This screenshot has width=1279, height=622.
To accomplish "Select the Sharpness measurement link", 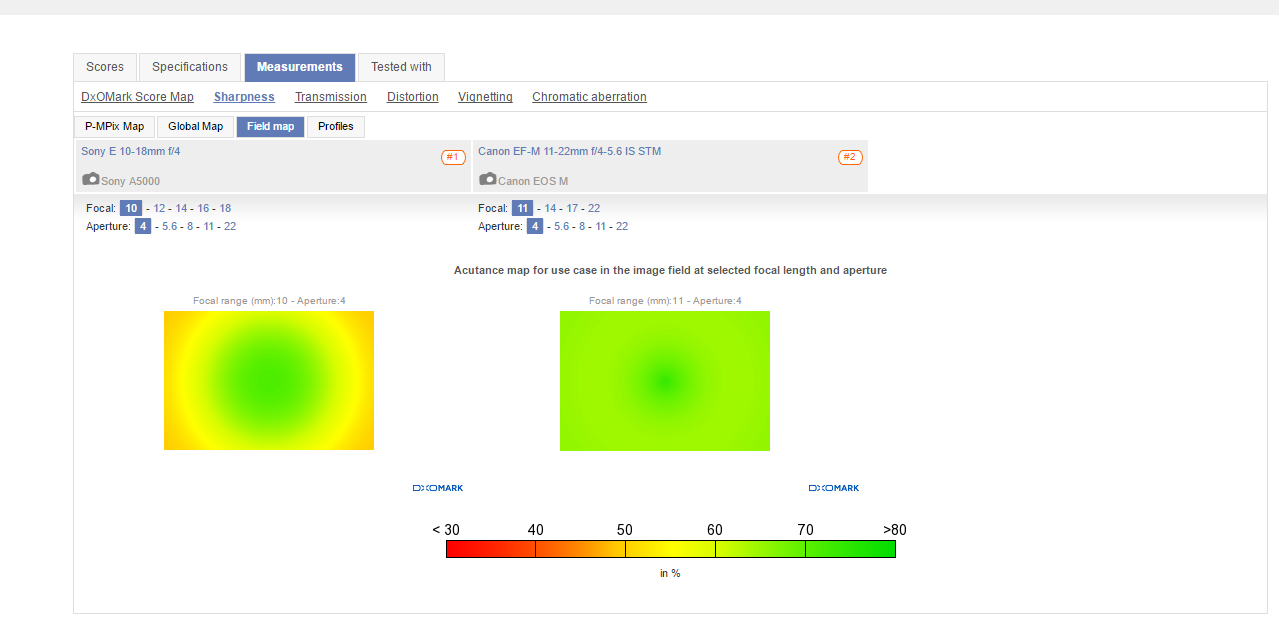I will tap(244, 97).
